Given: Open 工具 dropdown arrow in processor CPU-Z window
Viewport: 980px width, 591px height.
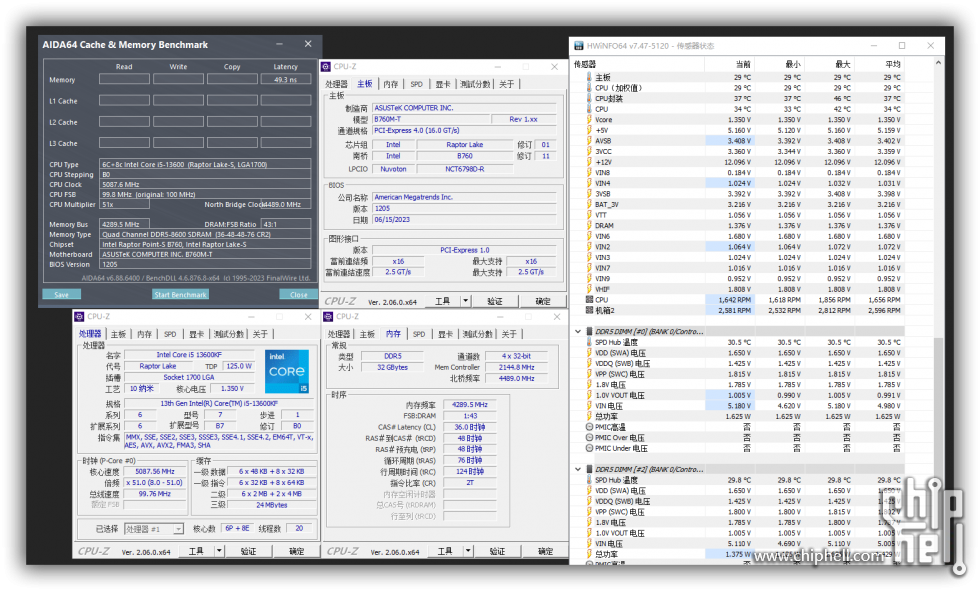Looking at the screenshot, I should (219, 551).
